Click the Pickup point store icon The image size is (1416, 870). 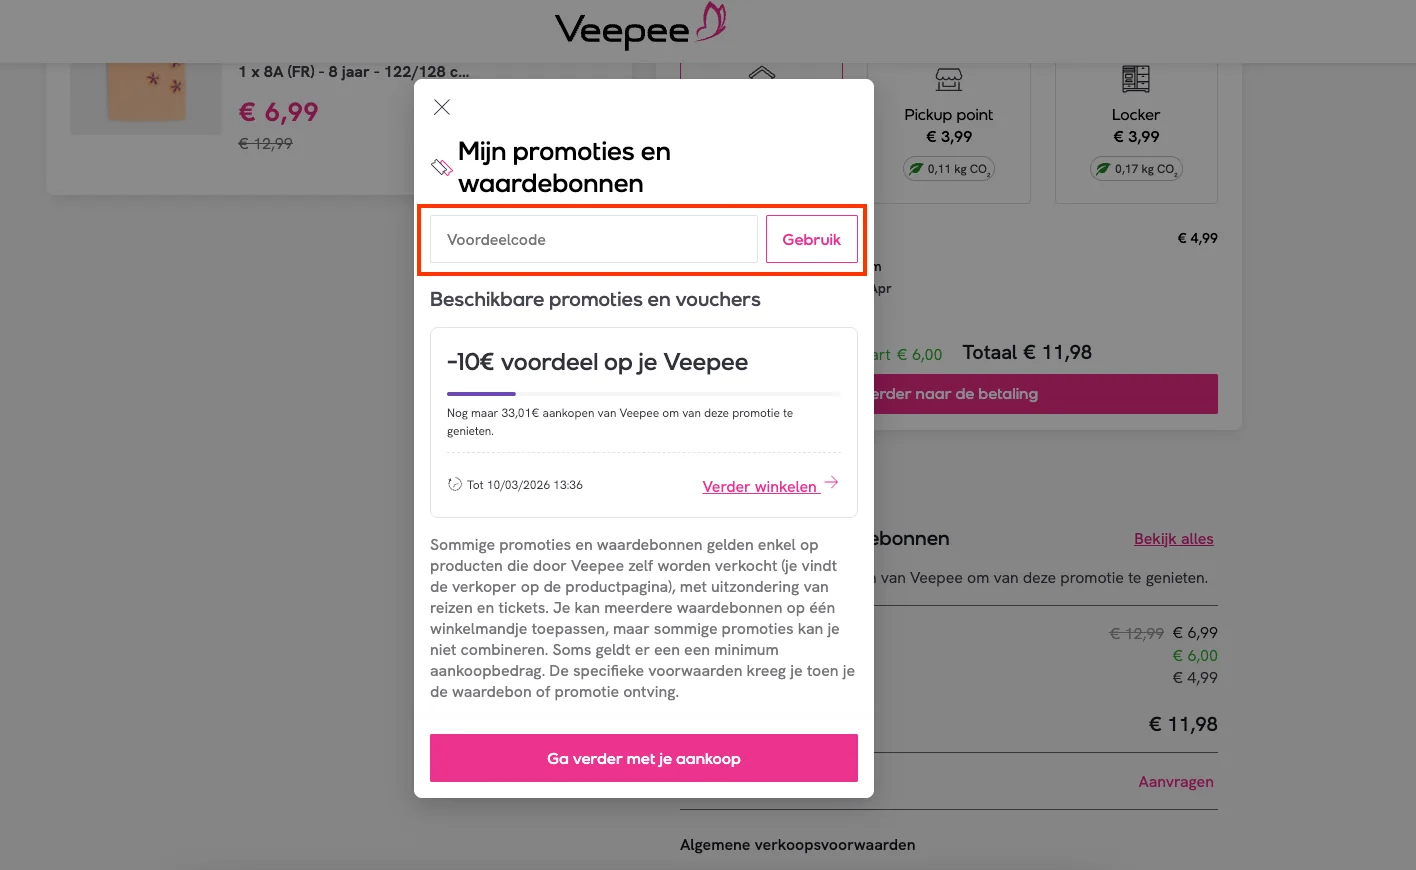[948, 79]
